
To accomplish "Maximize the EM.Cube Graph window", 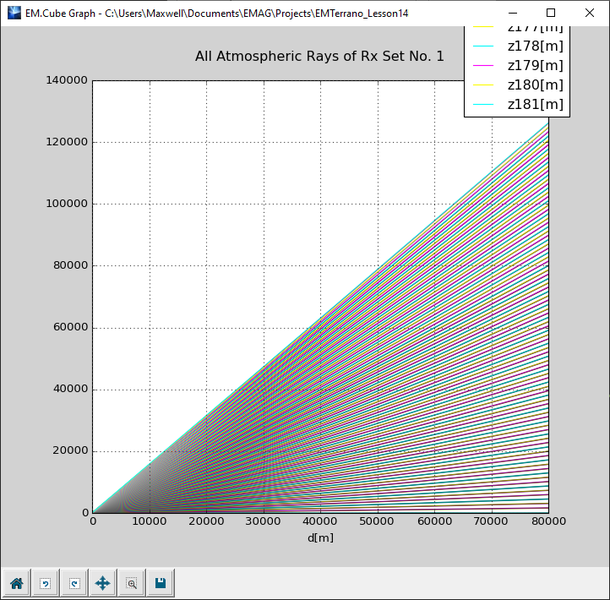I will tap(550, 13).
